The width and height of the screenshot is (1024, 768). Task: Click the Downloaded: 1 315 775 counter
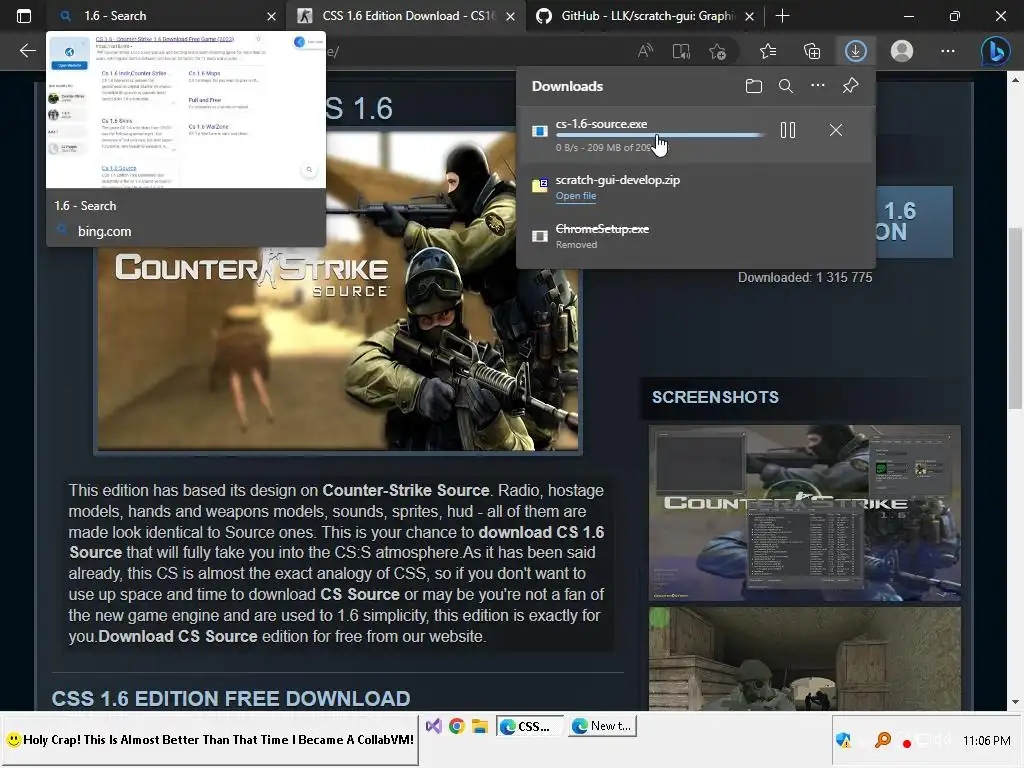pos(805,278)
